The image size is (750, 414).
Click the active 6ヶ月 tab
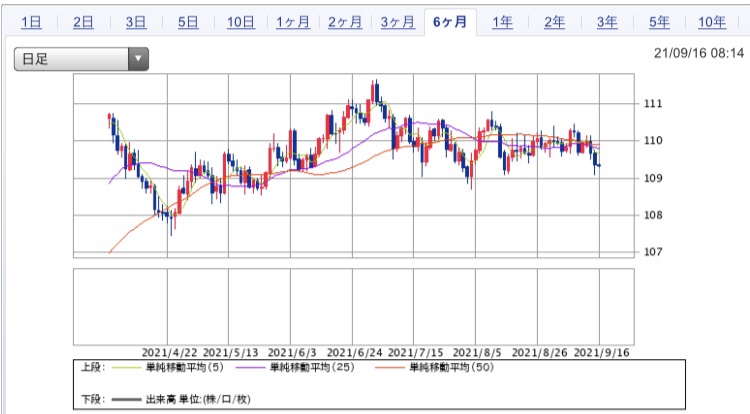[450, 22]
